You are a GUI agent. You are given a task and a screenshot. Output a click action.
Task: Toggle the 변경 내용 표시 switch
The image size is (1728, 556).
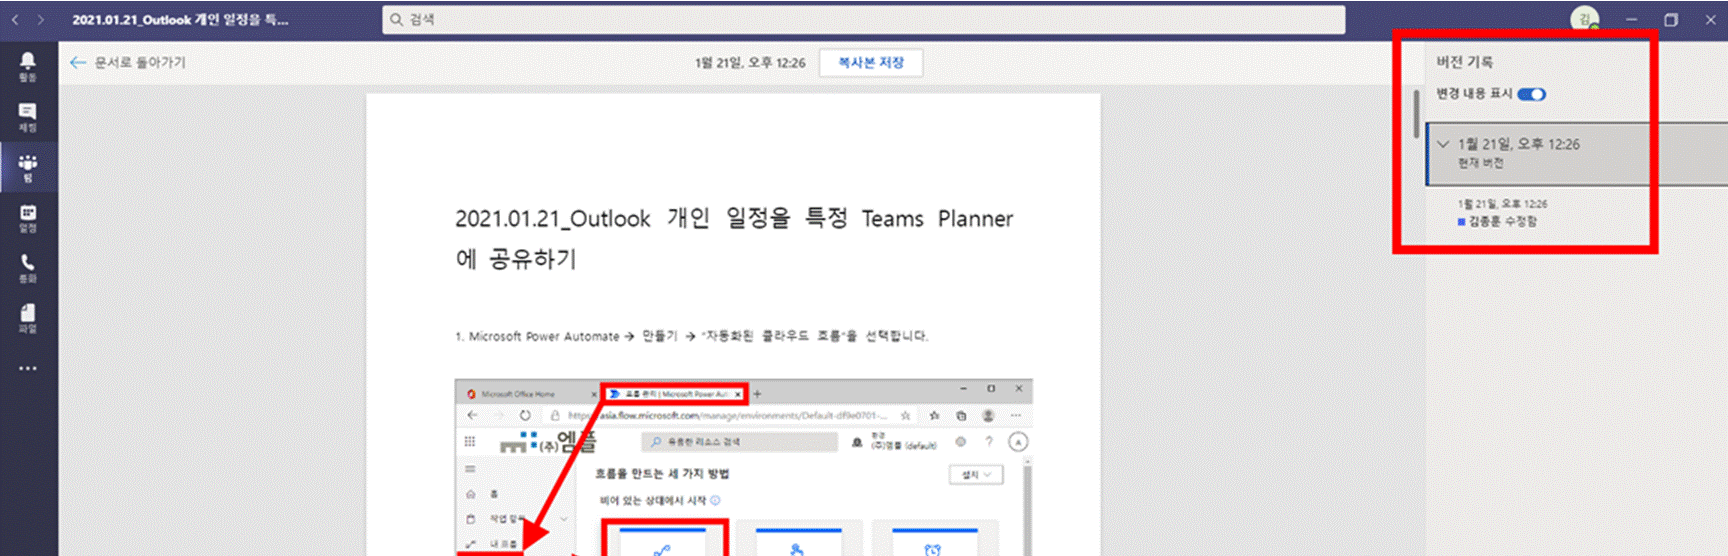1531,94
